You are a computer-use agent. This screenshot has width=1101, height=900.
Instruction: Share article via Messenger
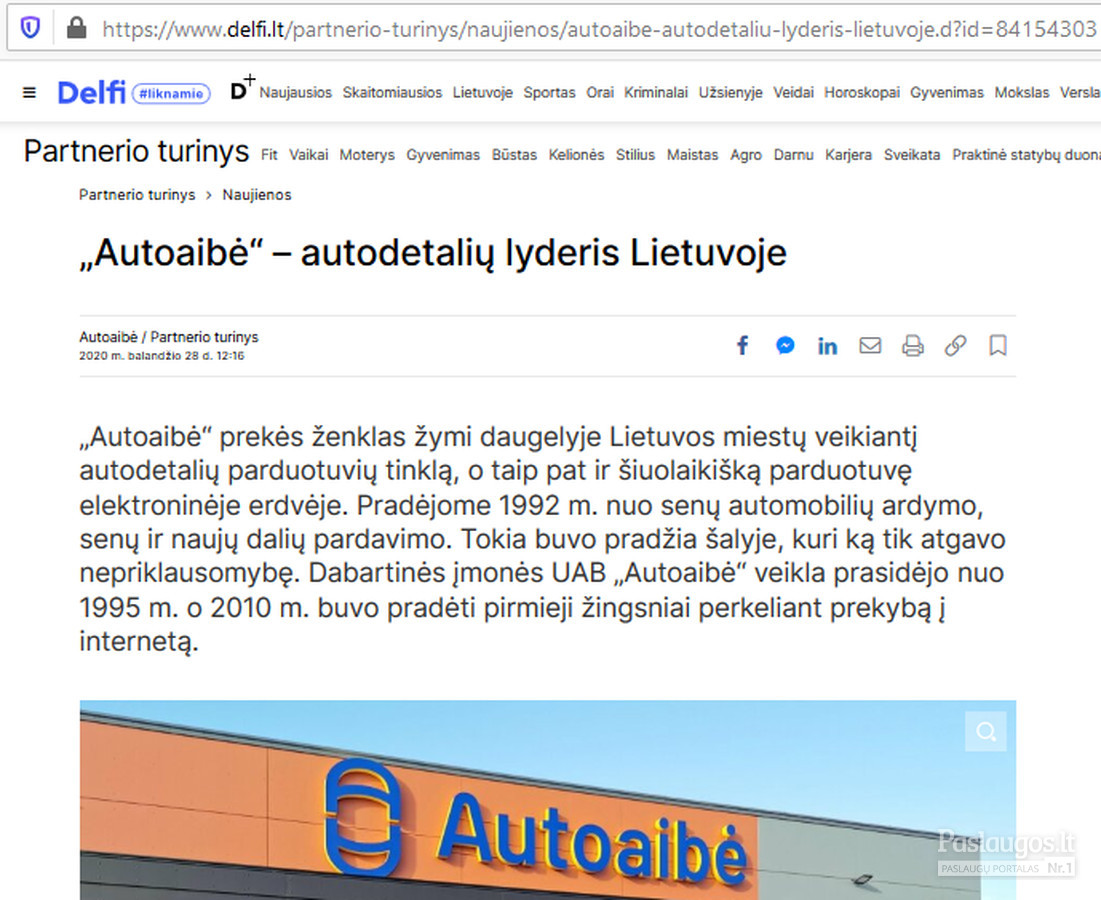[785, 345]
